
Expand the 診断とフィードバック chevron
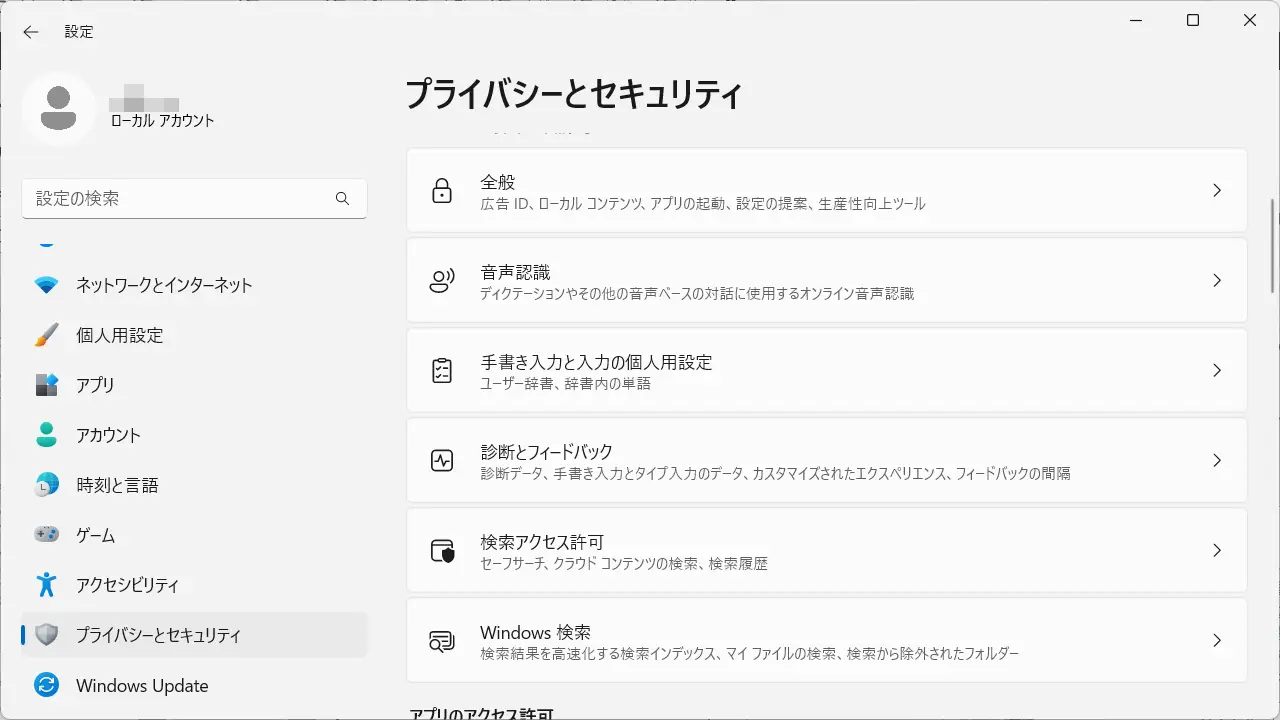click(x=1217, y=460)
